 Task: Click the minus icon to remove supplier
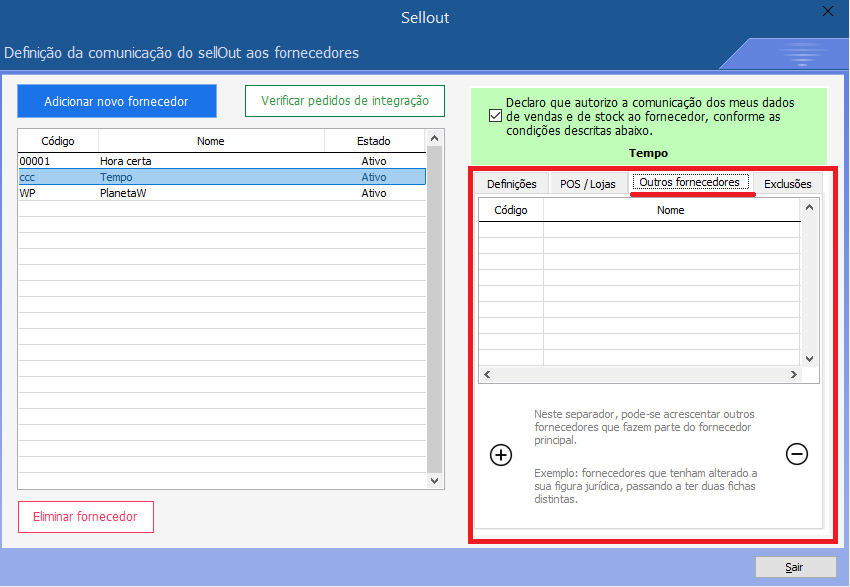797,454
